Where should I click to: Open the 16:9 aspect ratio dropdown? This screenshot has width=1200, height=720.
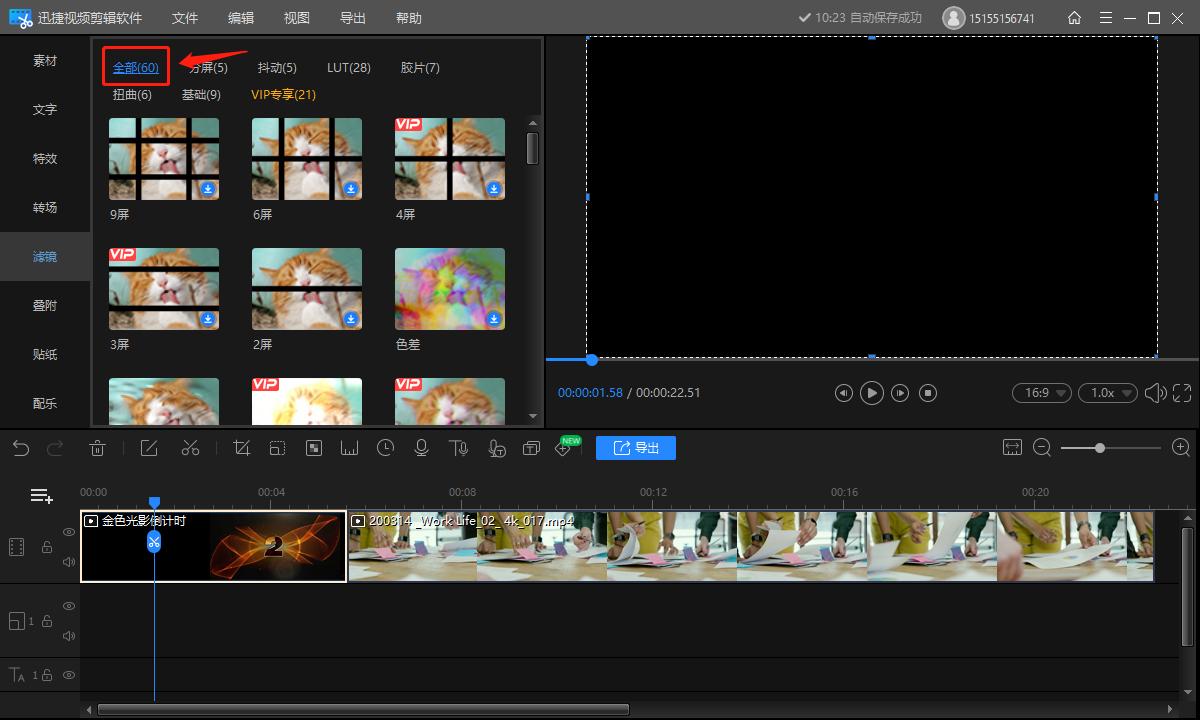point(1041,393)
